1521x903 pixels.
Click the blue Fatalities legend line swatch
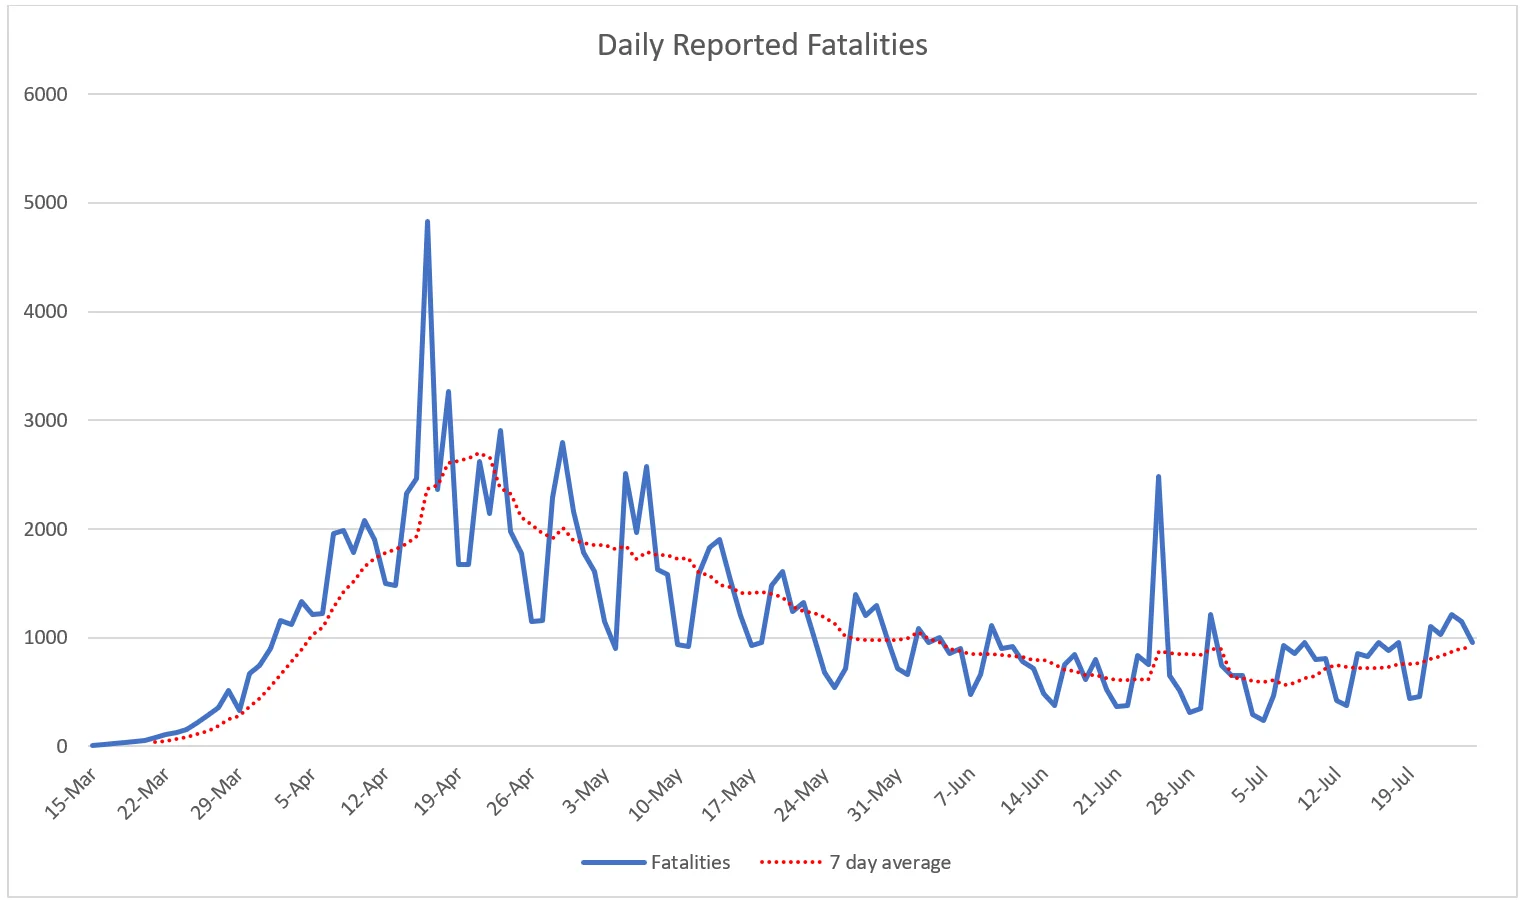coord(614,862)
